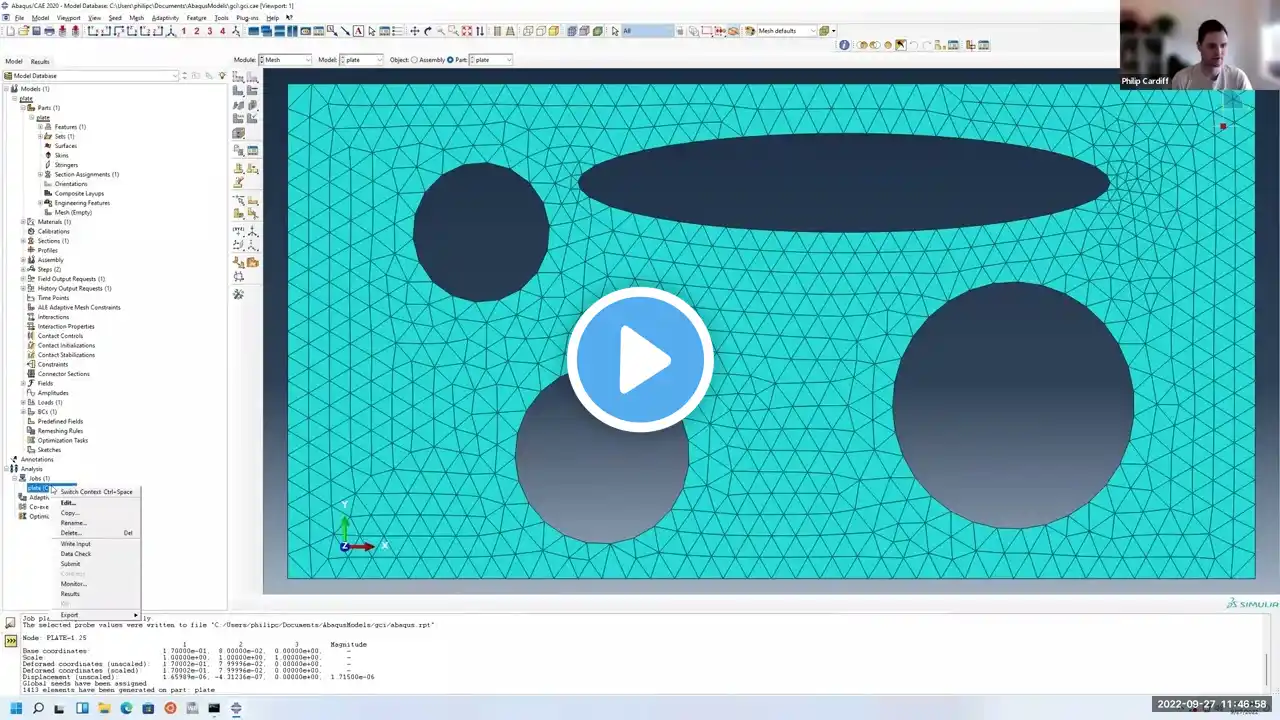The height and width of the screenshot is (720, 1280).
Task: Select Data Check in the context menu
Action: coord(75,554)
